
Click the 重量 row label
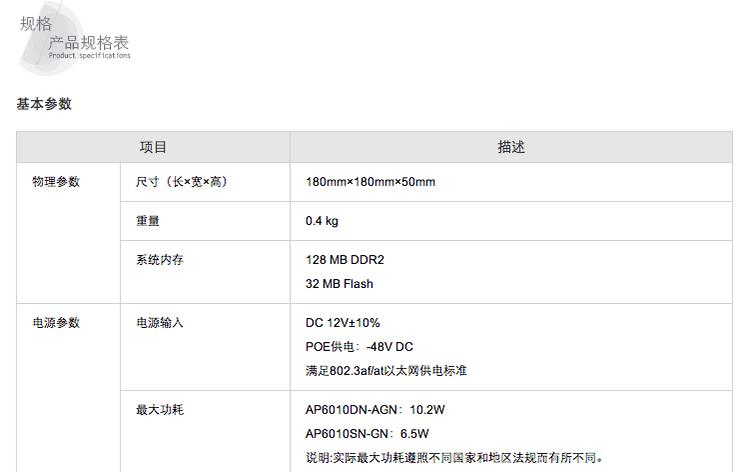coord(148,221)
